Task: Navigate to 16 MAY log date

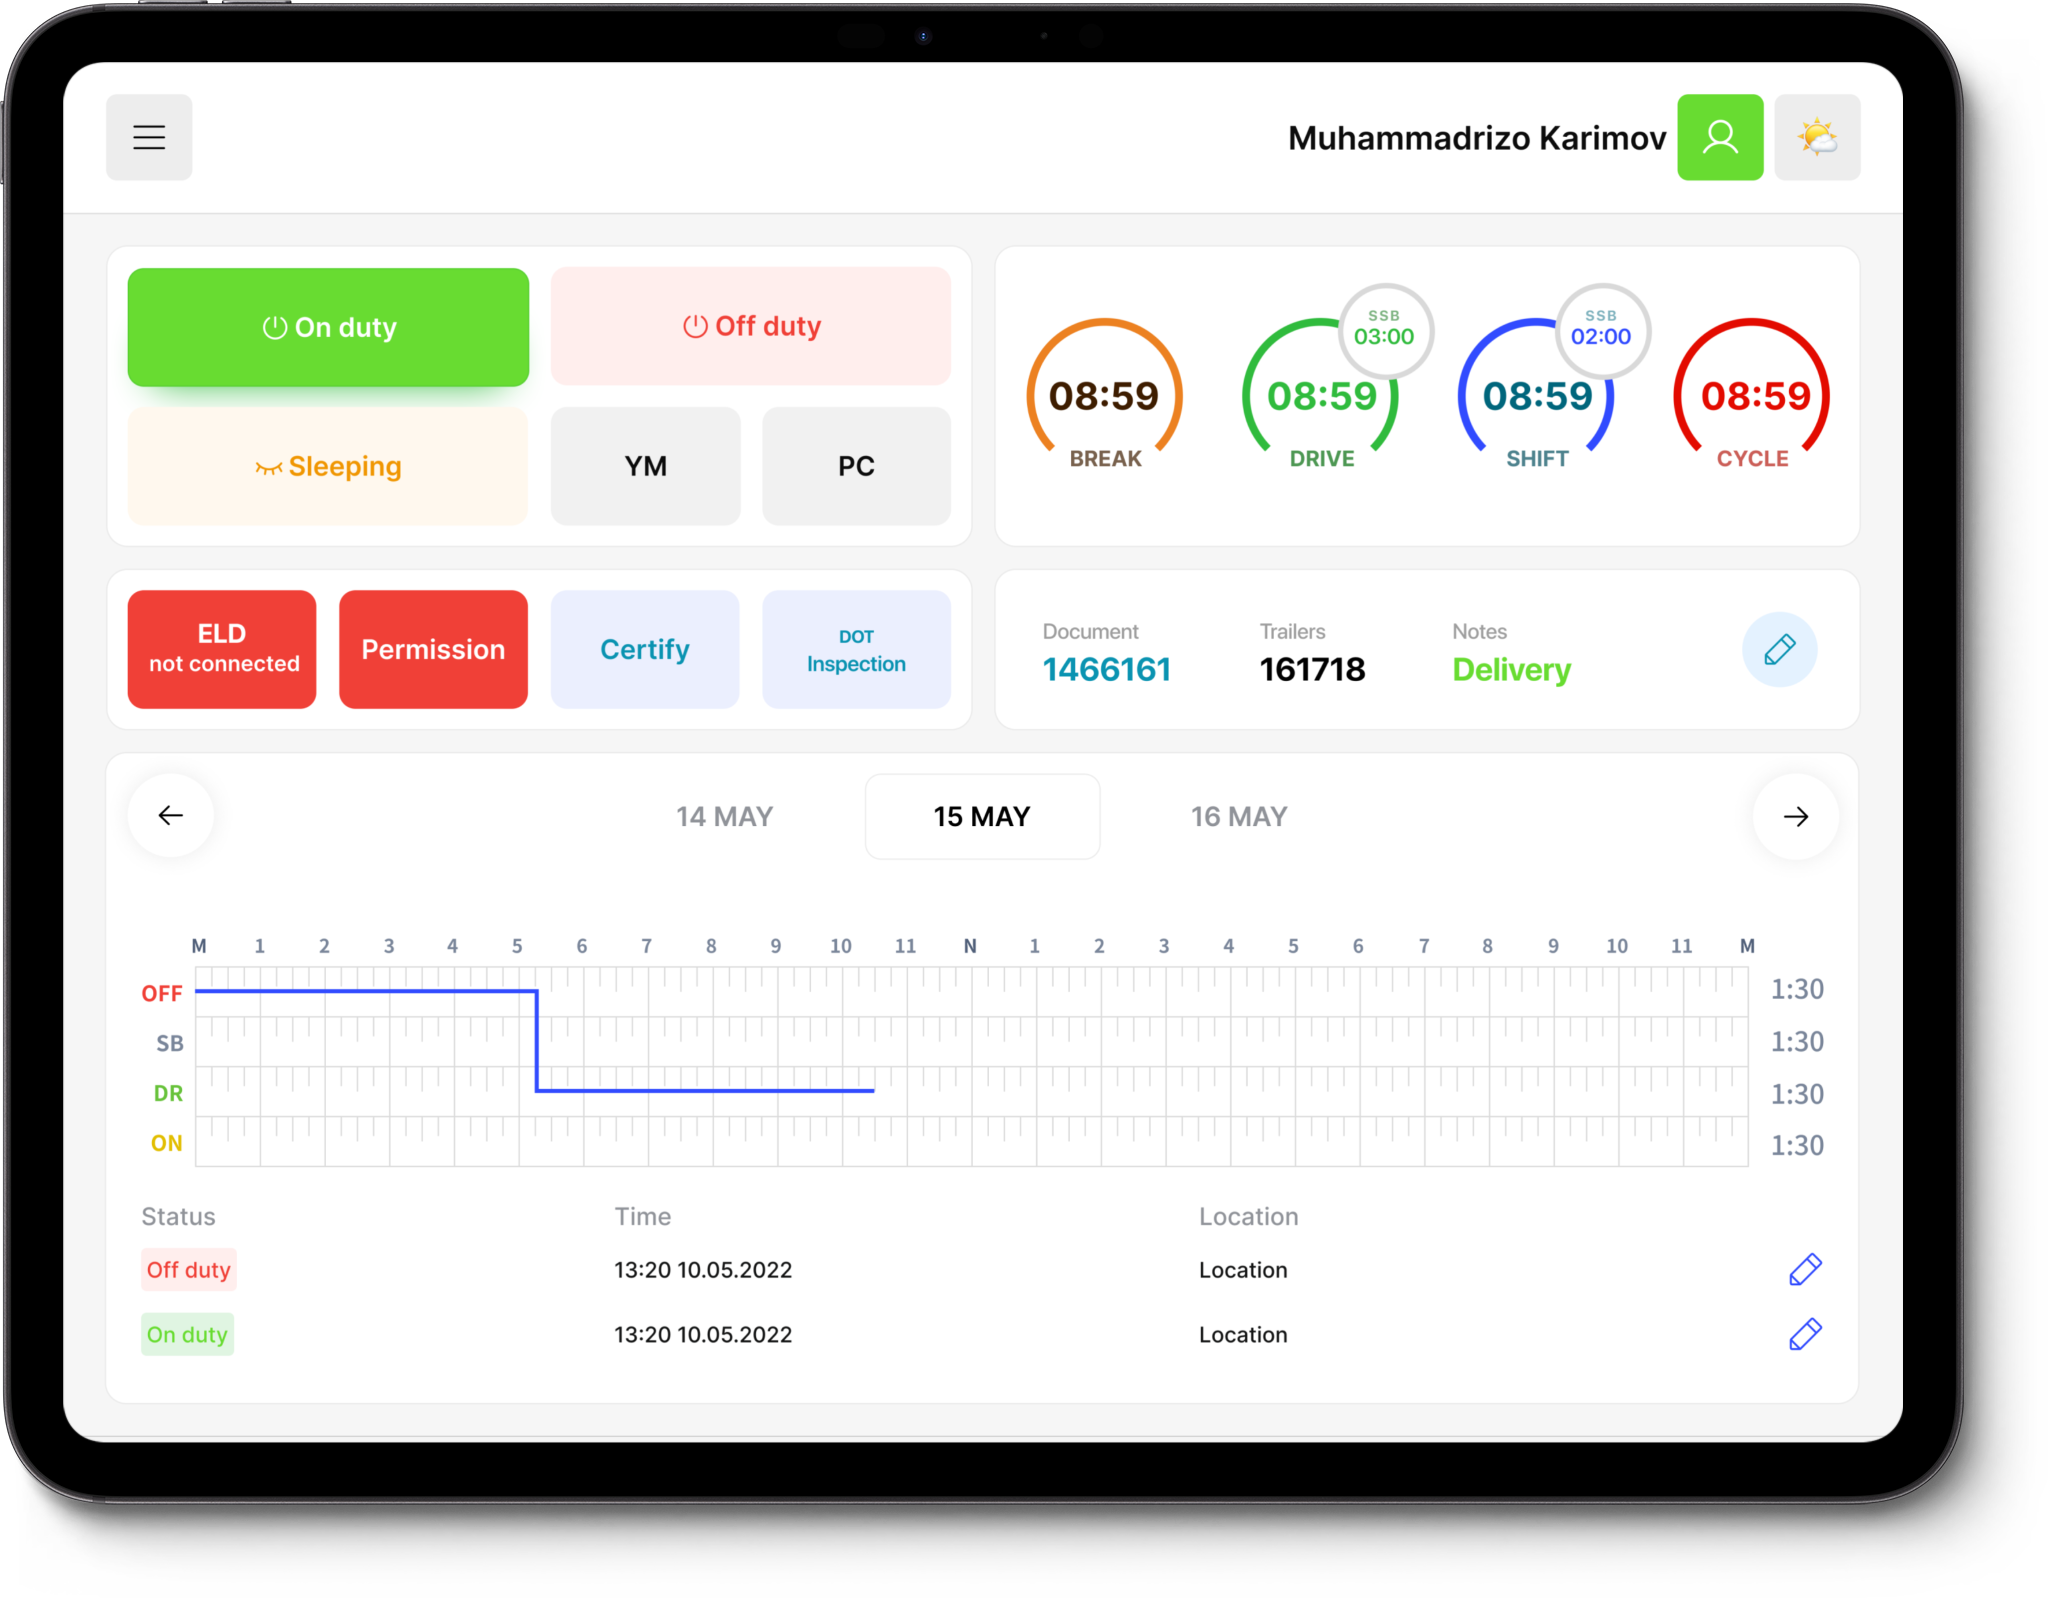Action: pos(1238,815)
